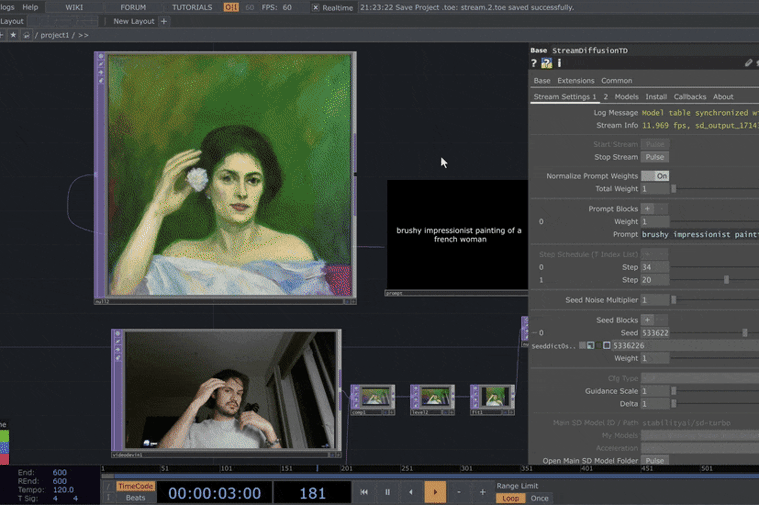Select the level2 node thumbnail
This screenshot has width=759, height=505.
432,399
